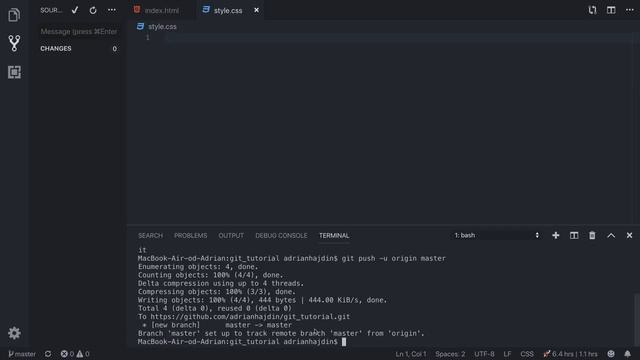Click the changes count badge 0

click(115, 49)
